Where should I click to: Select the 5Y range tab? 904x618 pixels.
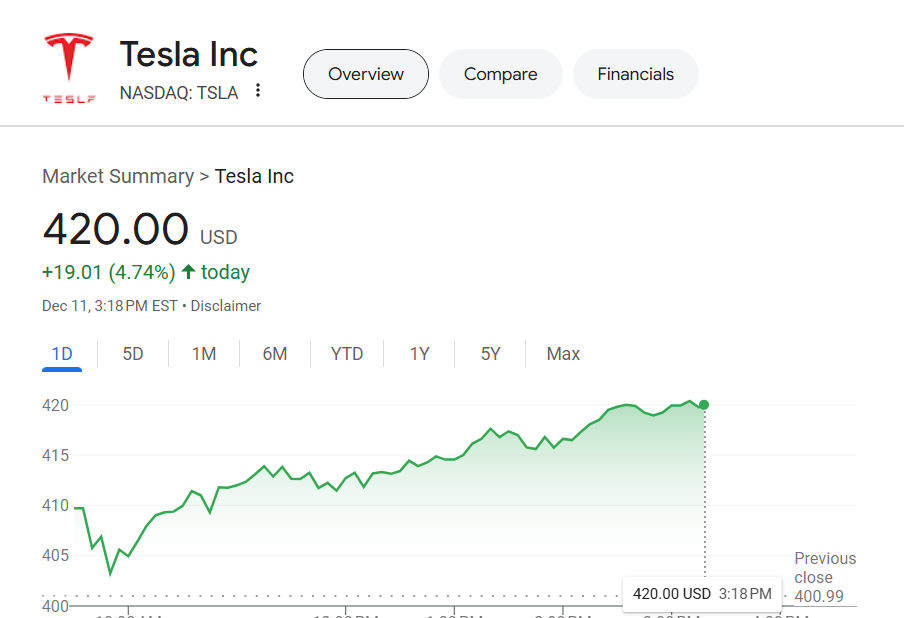coord(490,354)
